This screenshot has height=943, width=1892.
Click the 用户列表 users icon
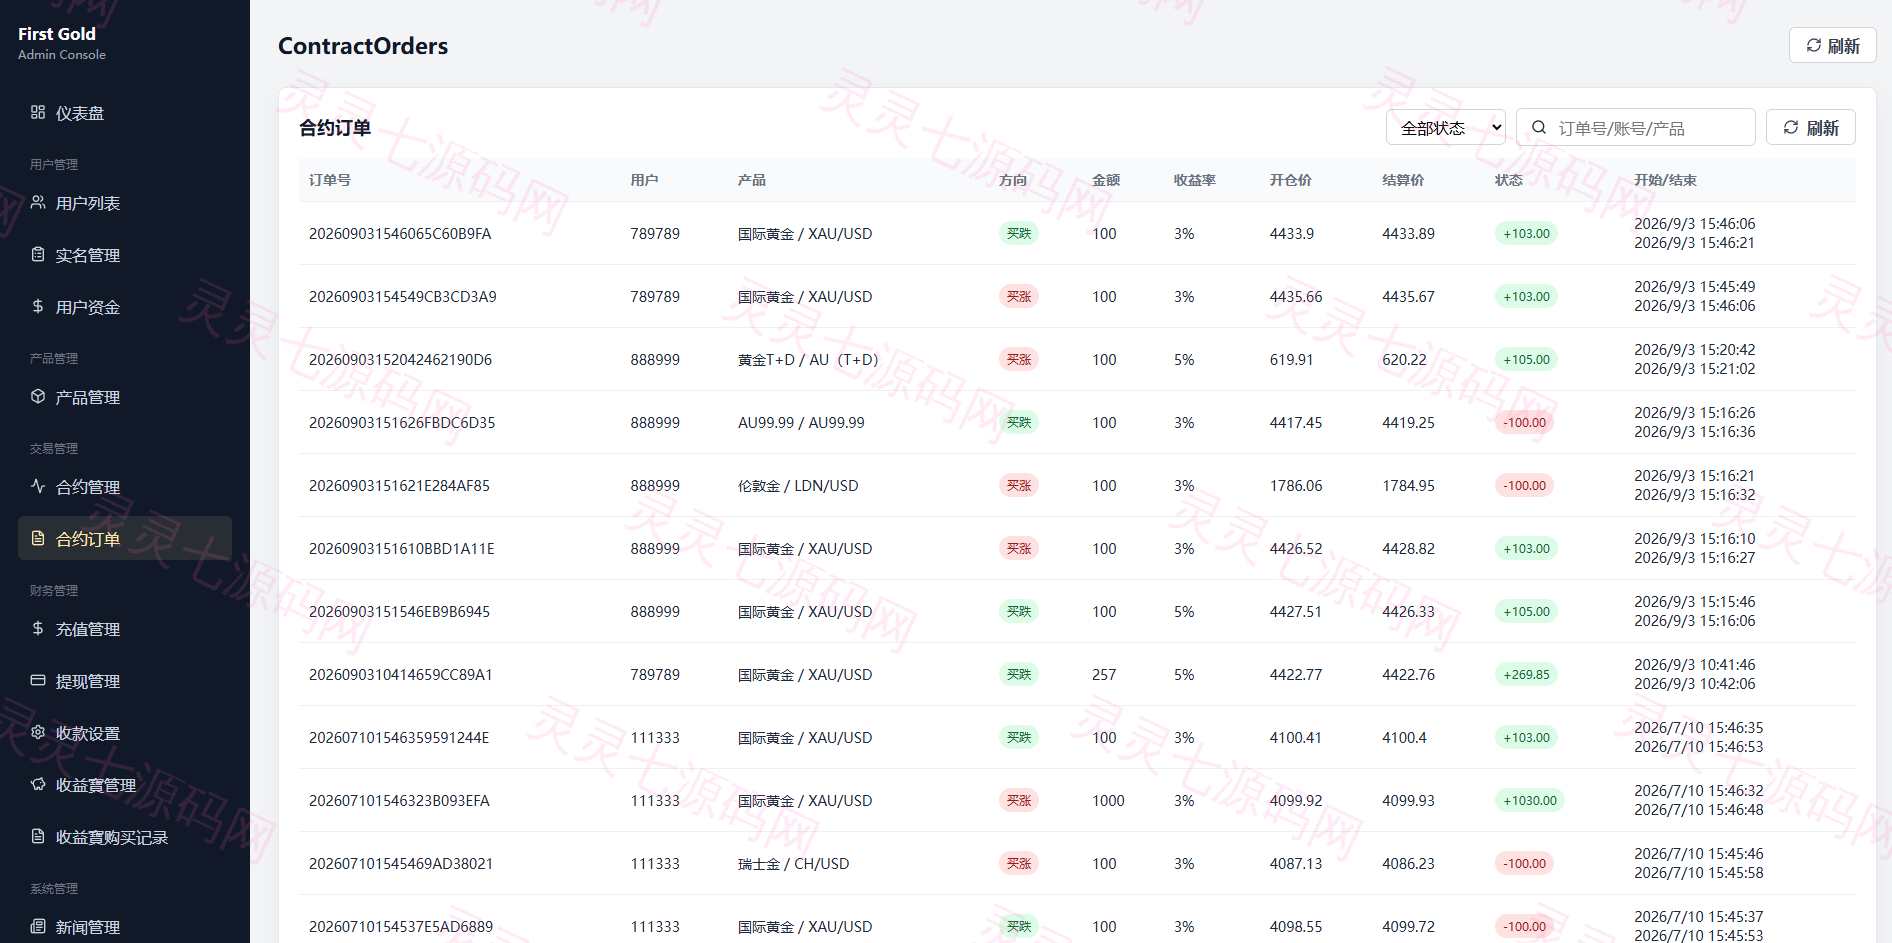click(38, 202)
